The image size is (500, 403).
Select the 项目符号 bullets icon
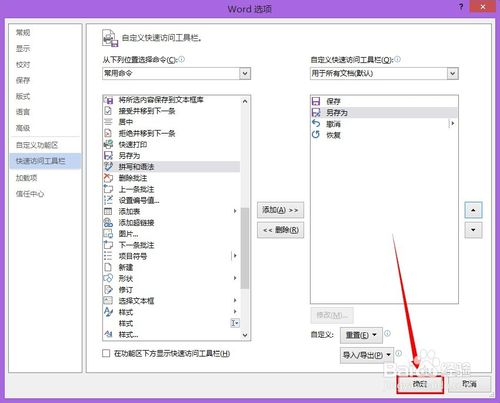(x=108, y=256)
